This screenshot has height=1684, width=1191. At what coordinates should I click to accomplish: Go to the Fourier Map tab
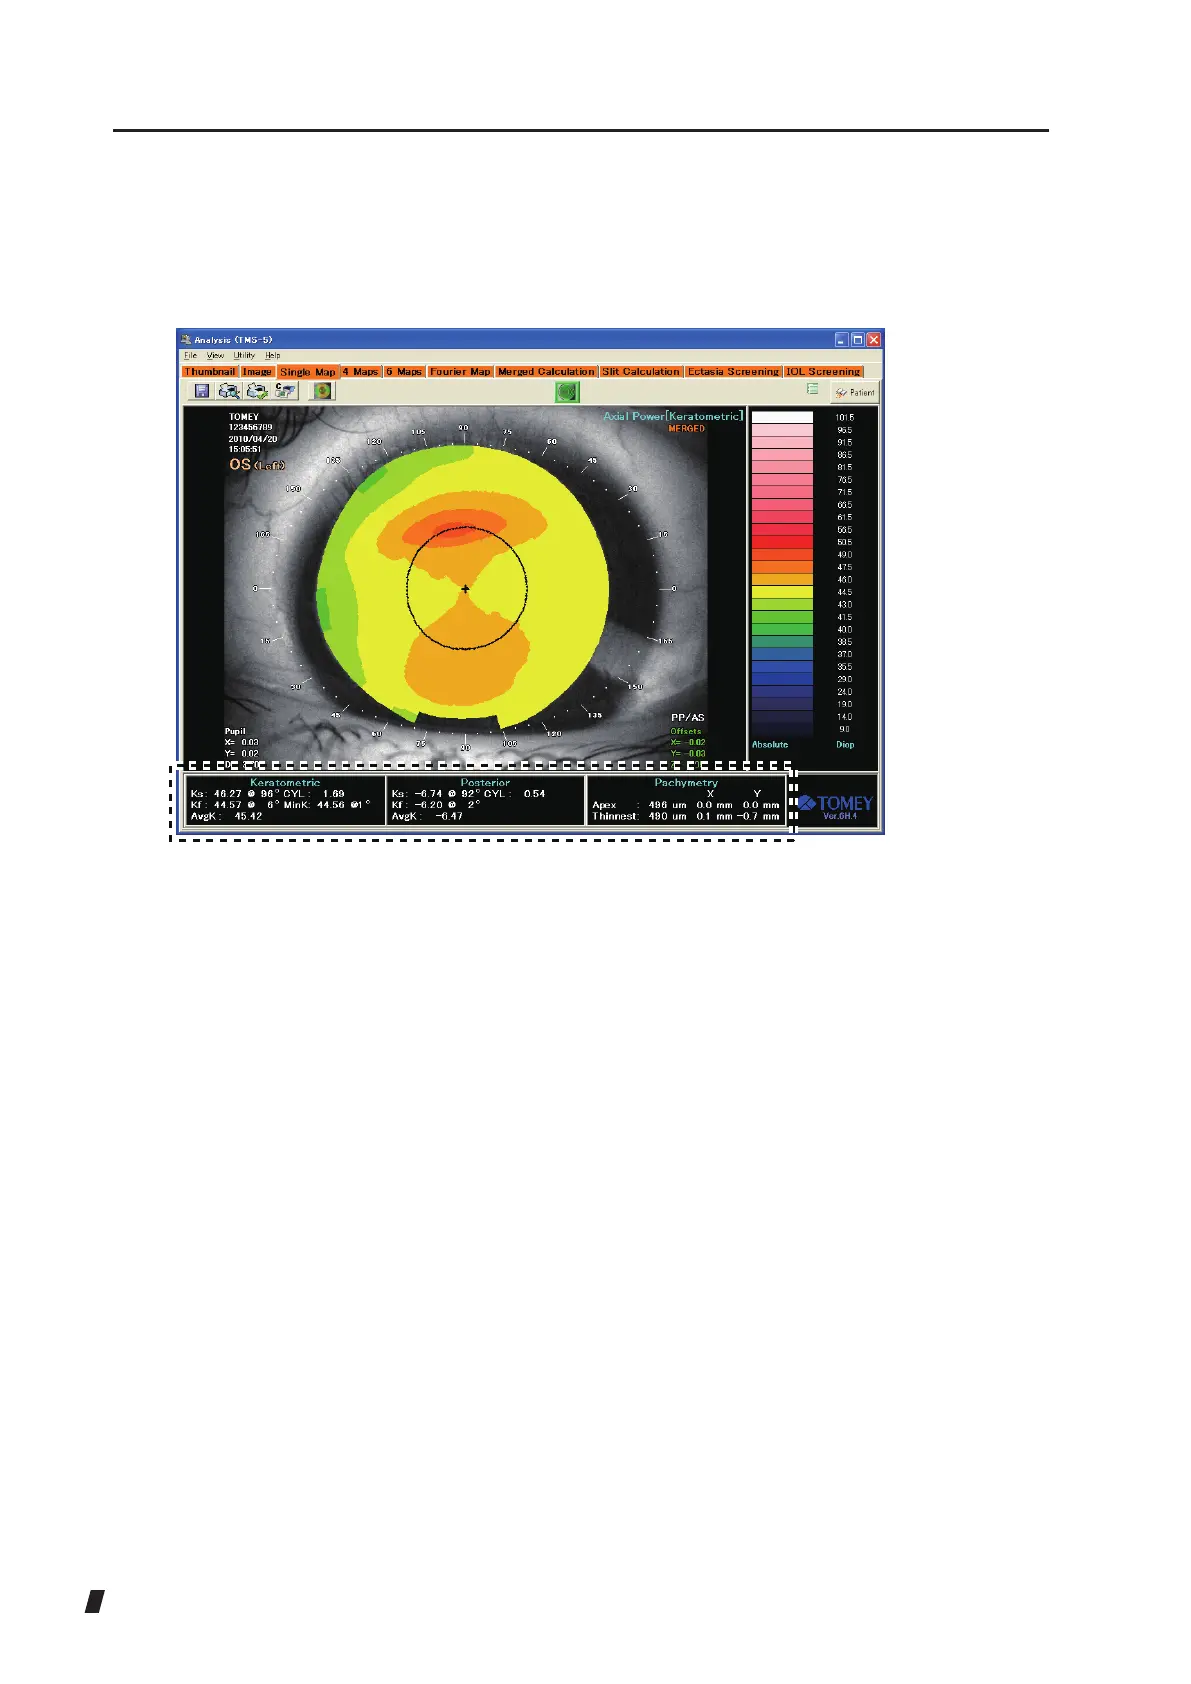pyautogui.click(x=460, y=371)
